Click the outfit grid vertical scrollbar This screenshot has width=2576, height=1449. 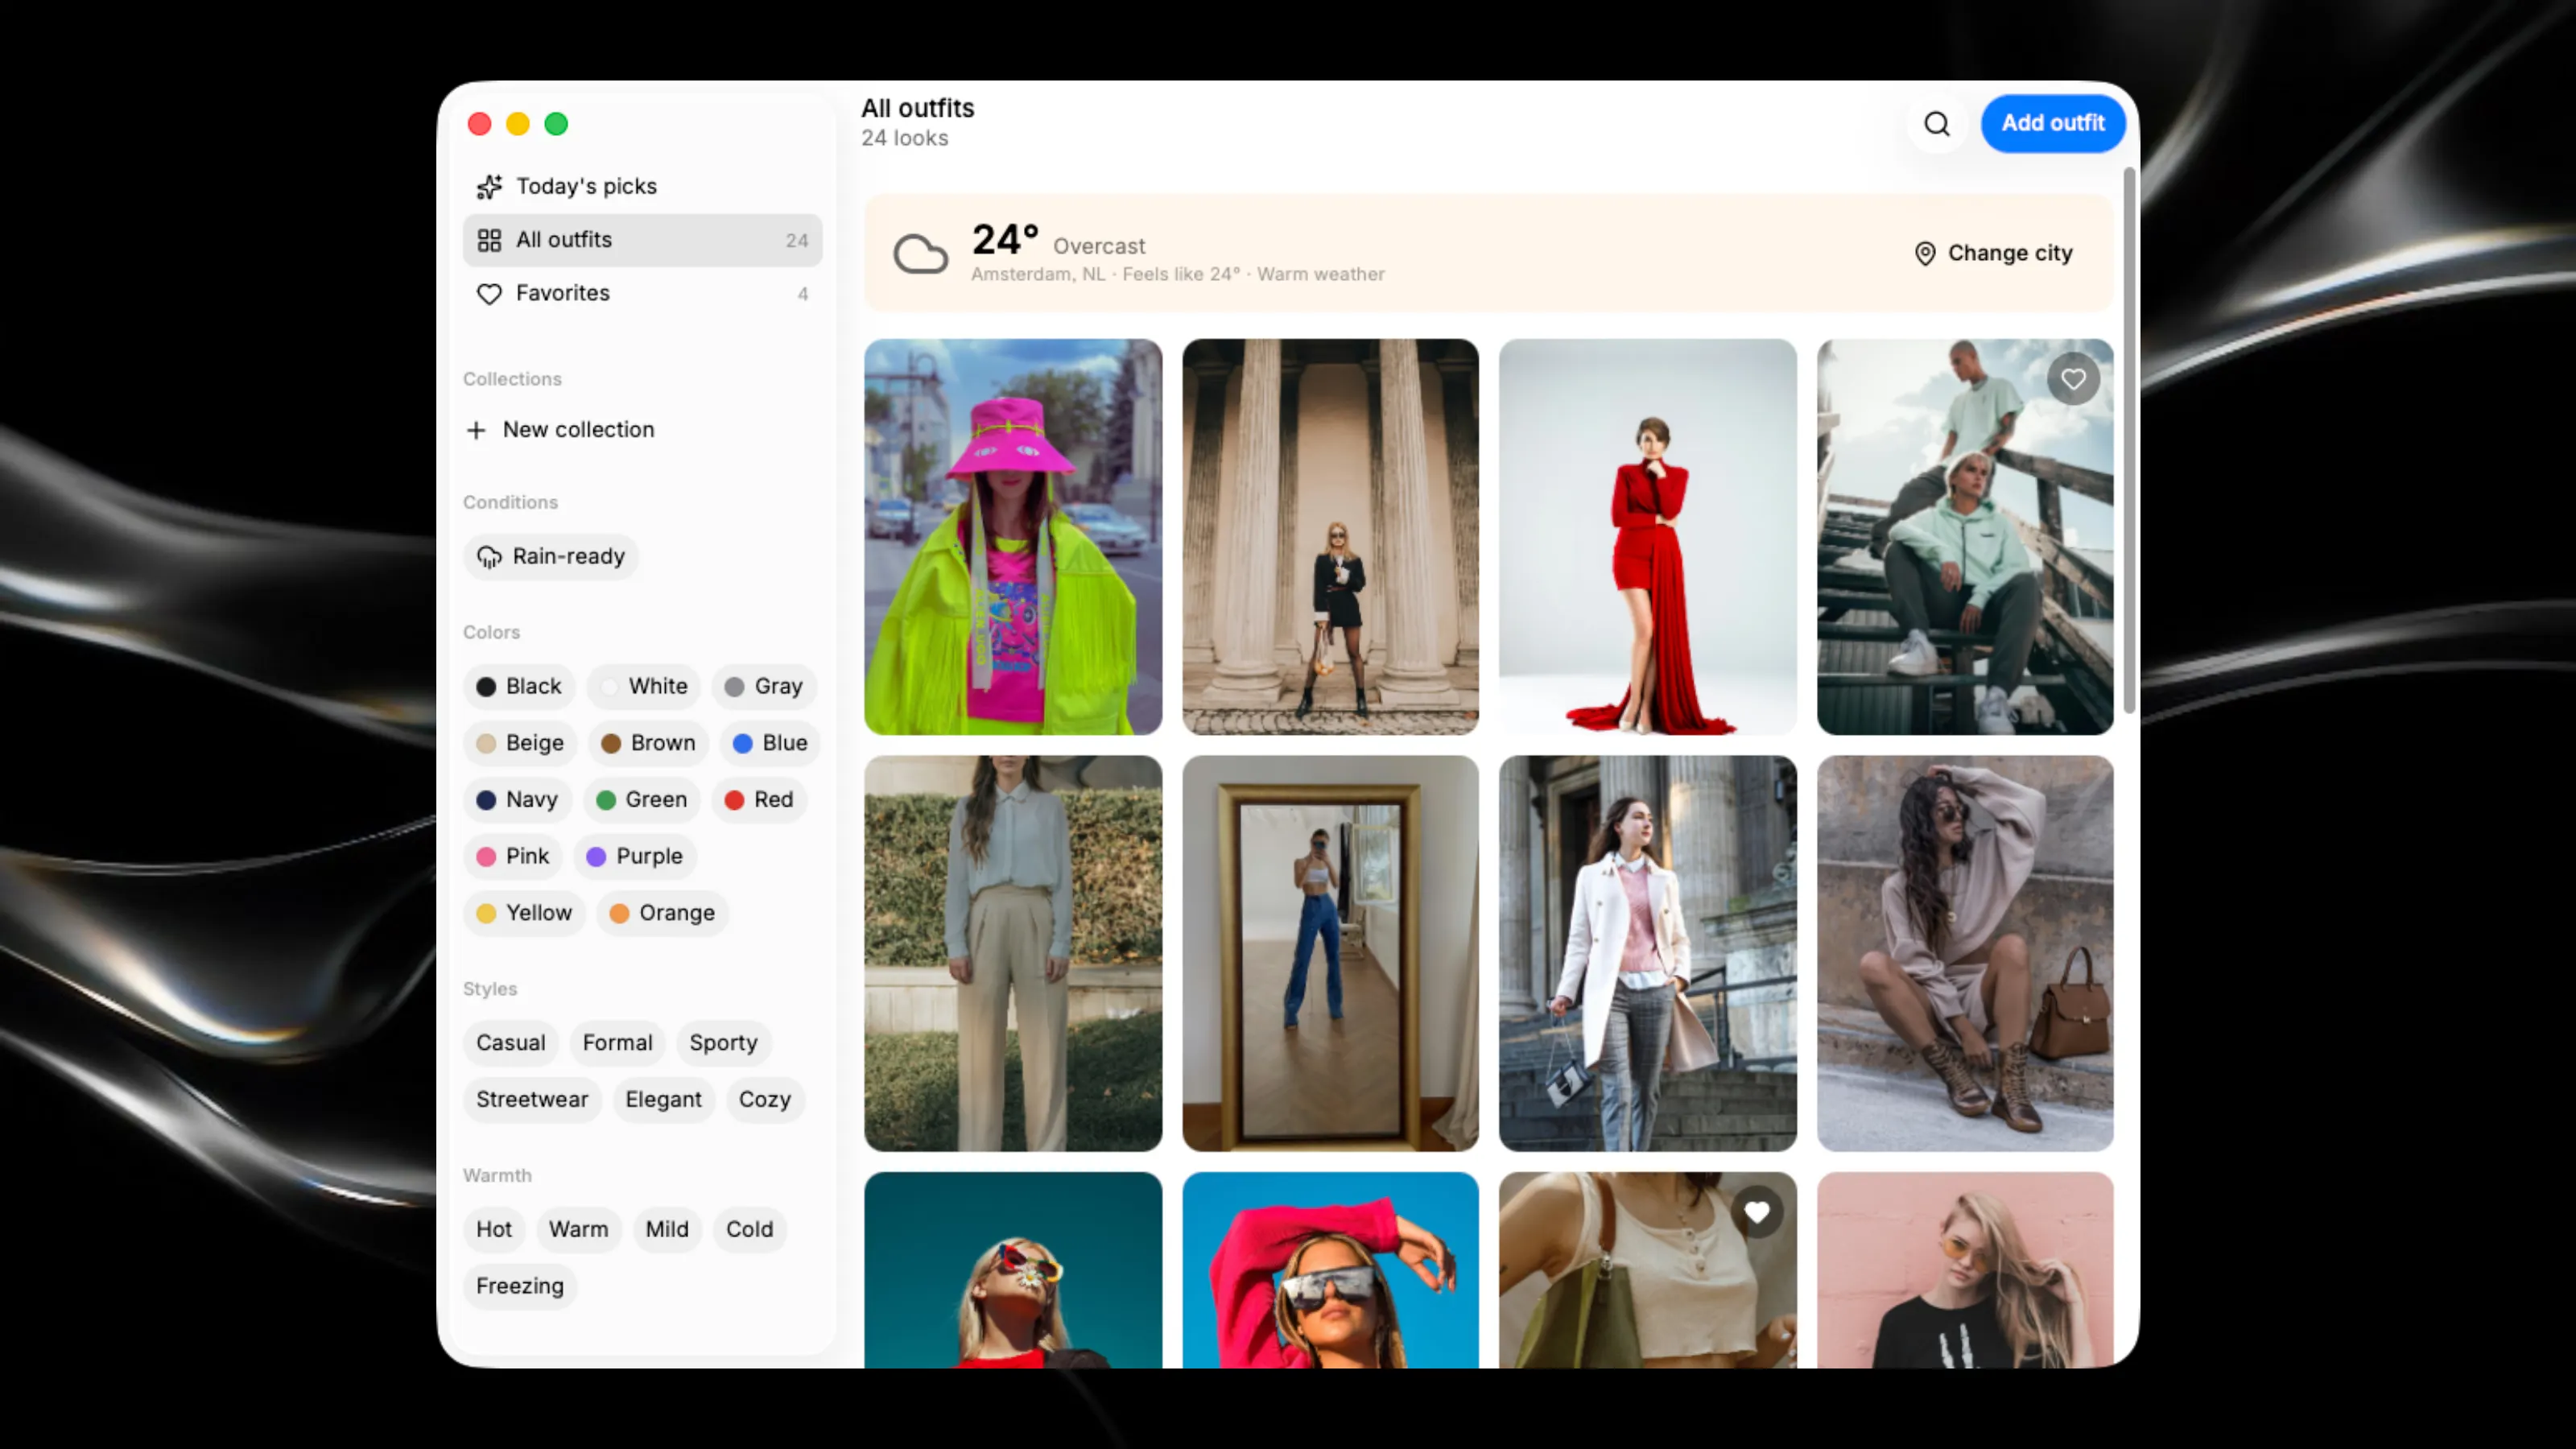tap(2129, 441)
